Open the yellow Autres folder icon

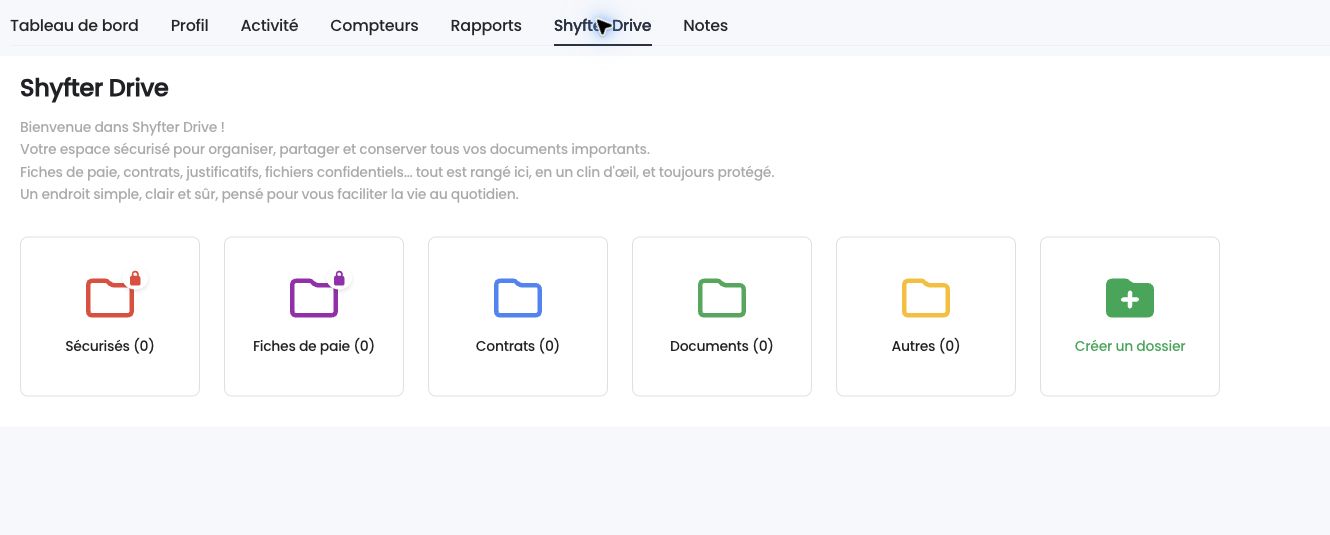[926, 298]
